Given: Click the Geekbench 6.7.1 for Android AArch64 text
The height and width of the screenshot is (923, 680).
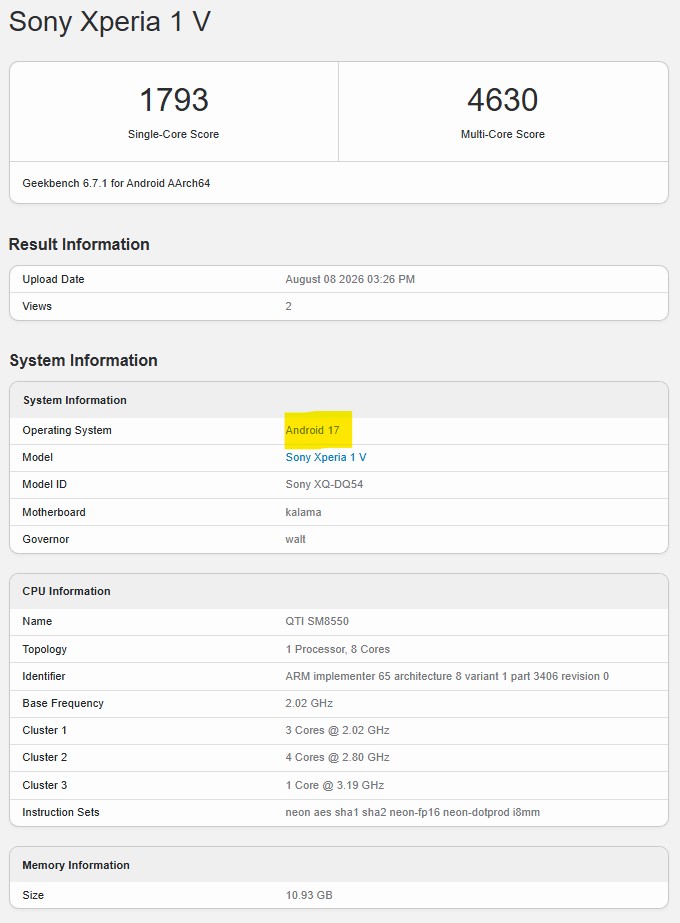Looking at the screenshot, I should pos(116,183).
